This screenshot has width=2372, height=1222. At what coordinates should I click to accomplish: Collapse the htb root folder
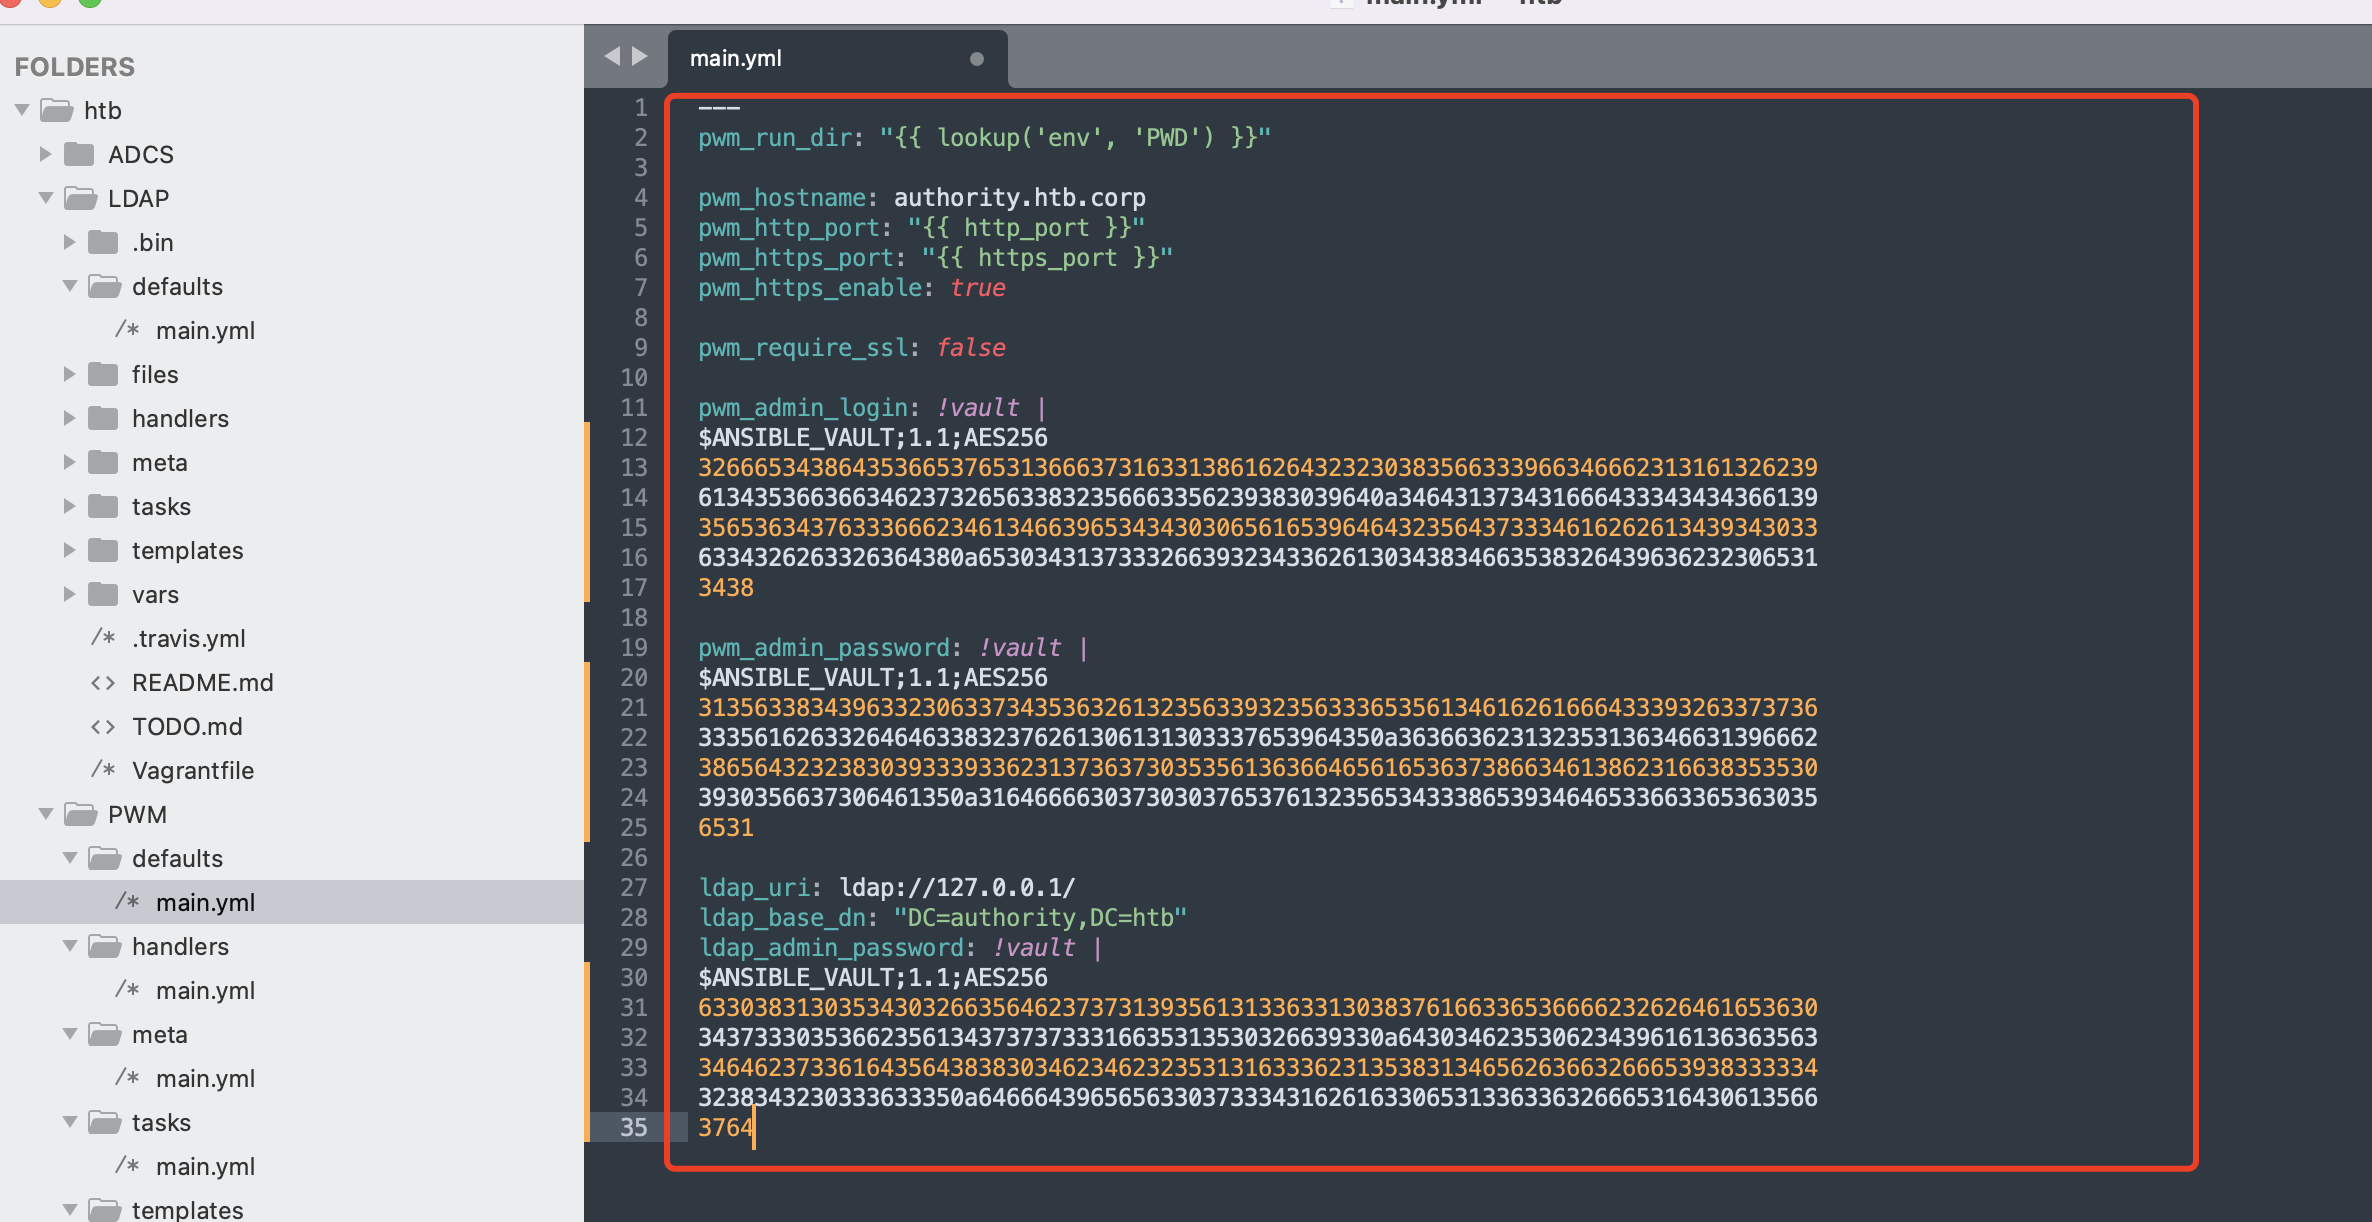tap(22, 110)
